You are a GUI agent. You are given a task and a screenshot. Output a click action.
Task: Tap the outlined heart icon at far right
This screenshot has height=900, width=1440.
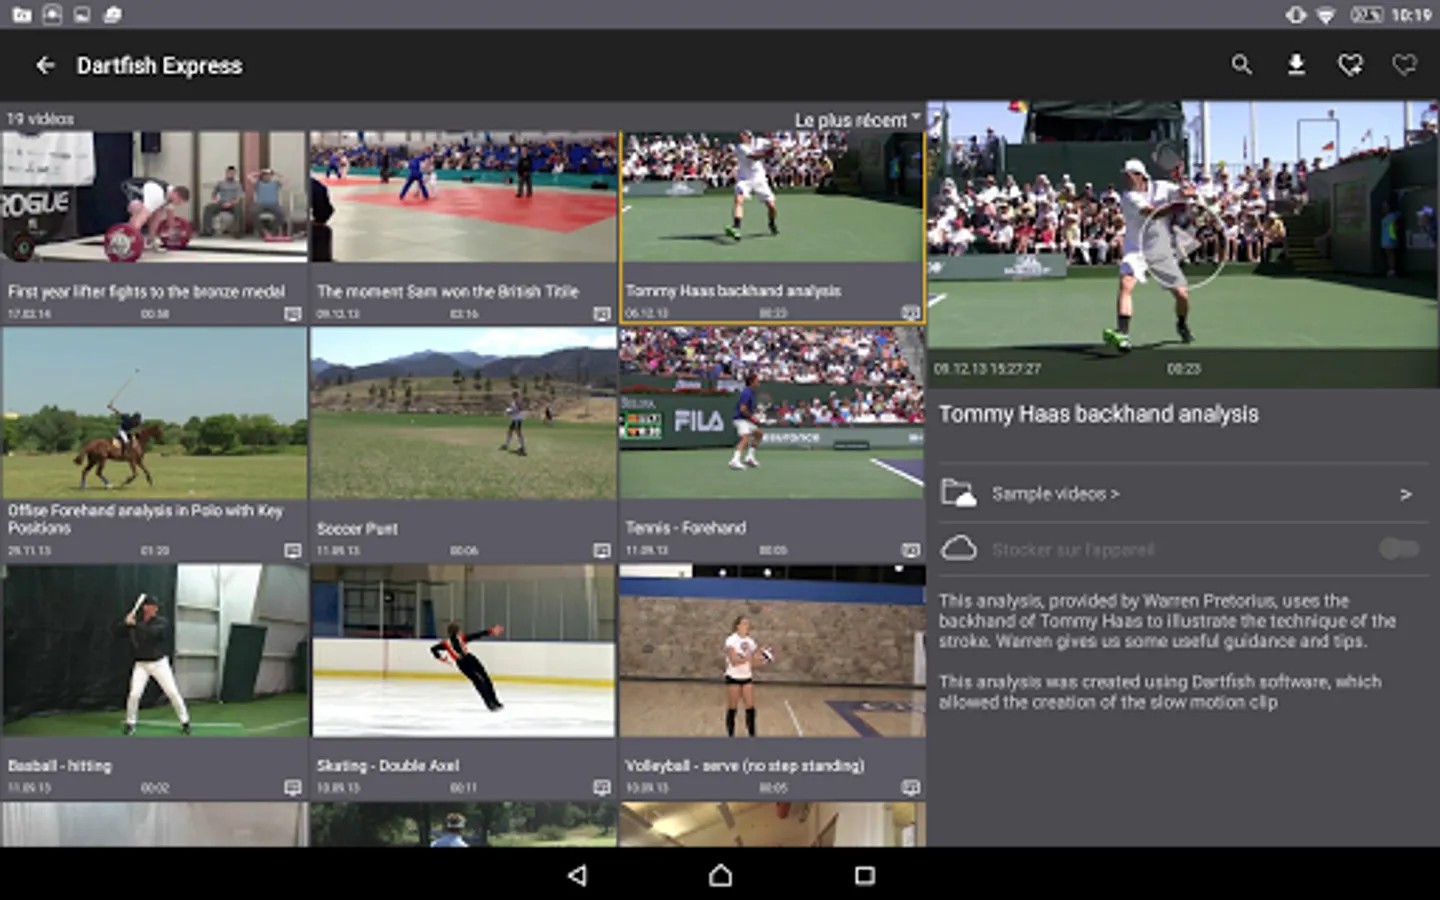pos(1405,65)
